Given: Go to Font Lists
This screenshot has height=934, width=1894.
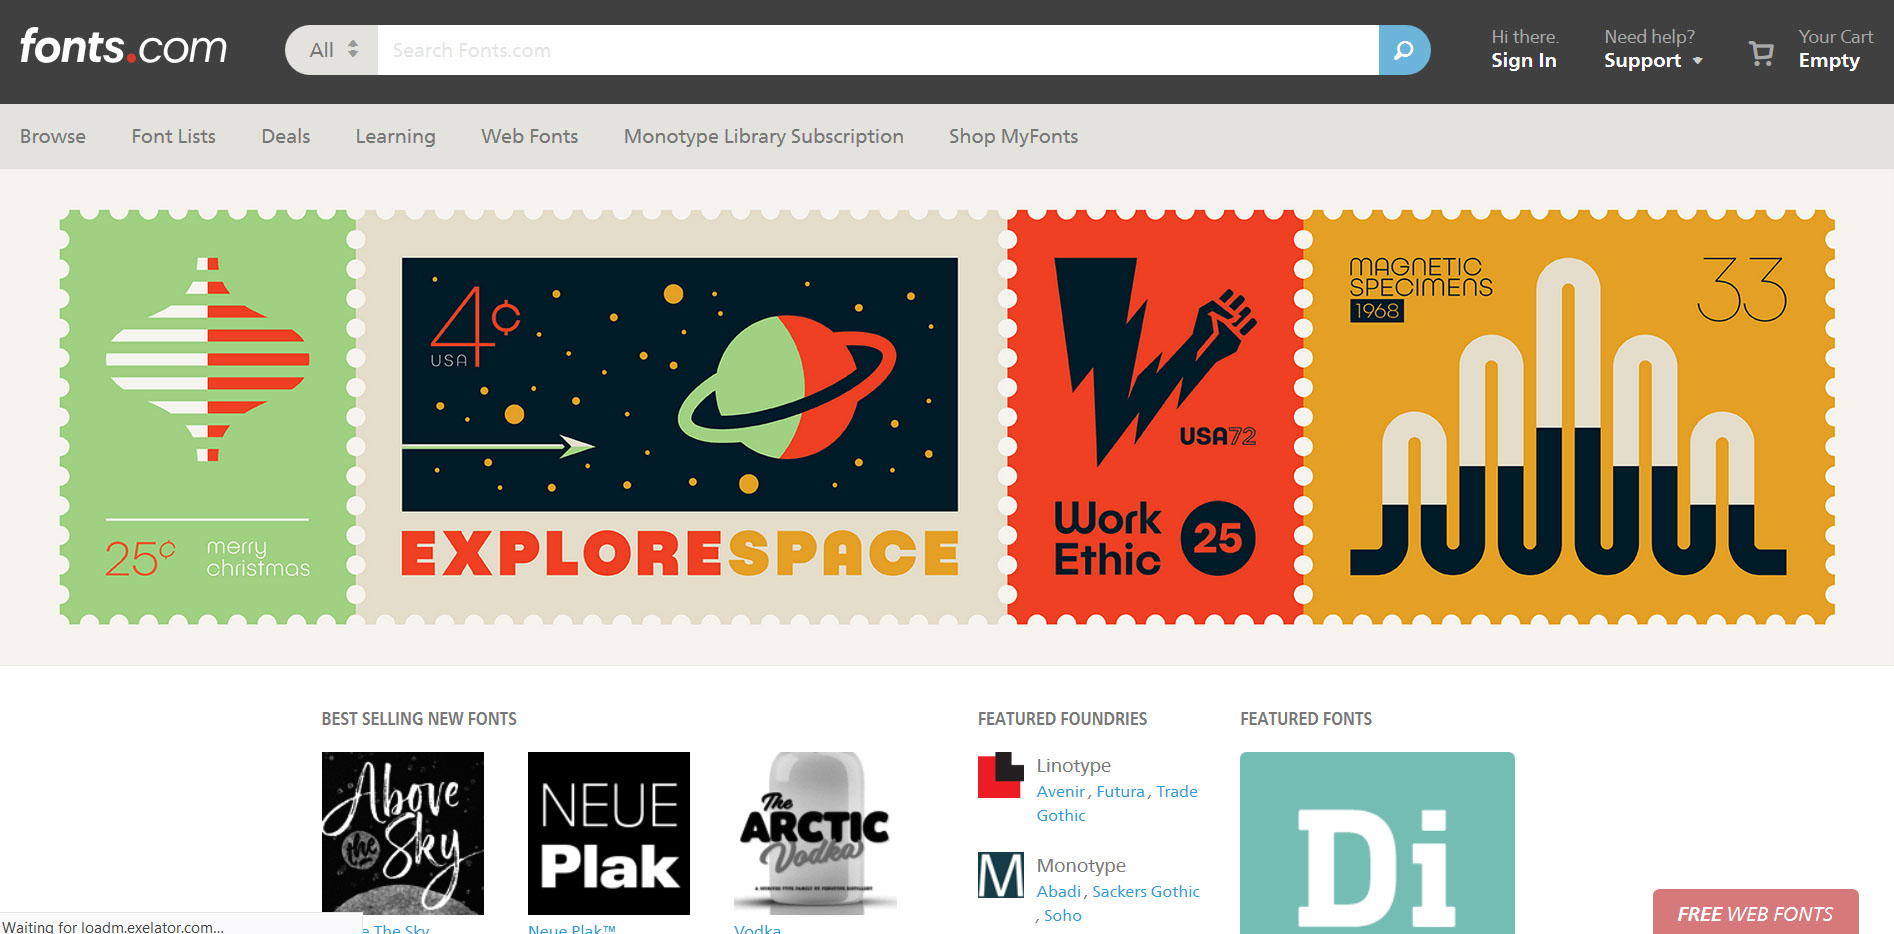Looking at the screenshot, I should (173, 136).
